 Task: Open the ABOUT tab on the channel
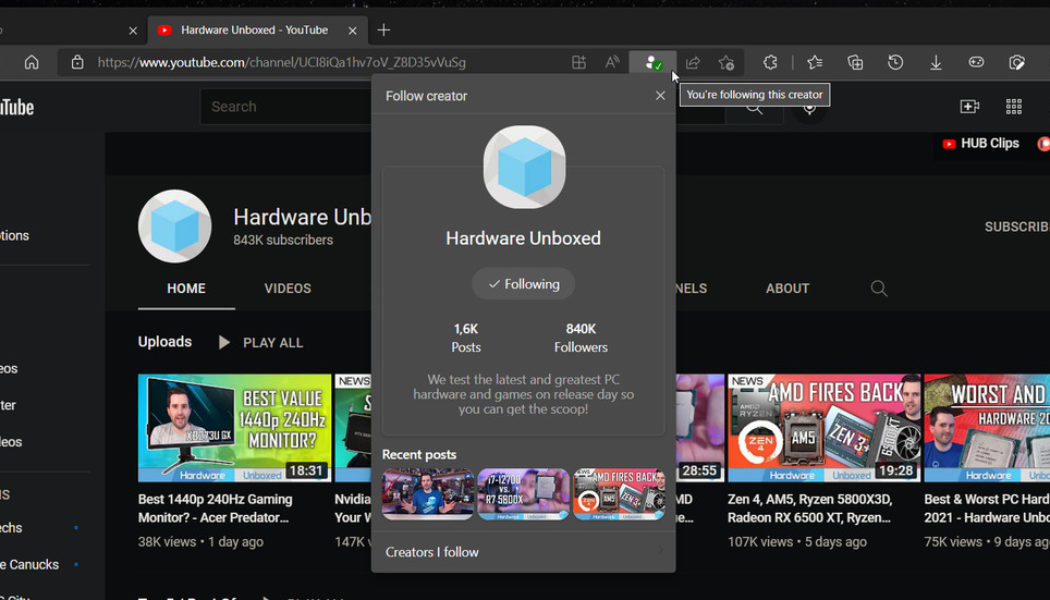point(787,288)
